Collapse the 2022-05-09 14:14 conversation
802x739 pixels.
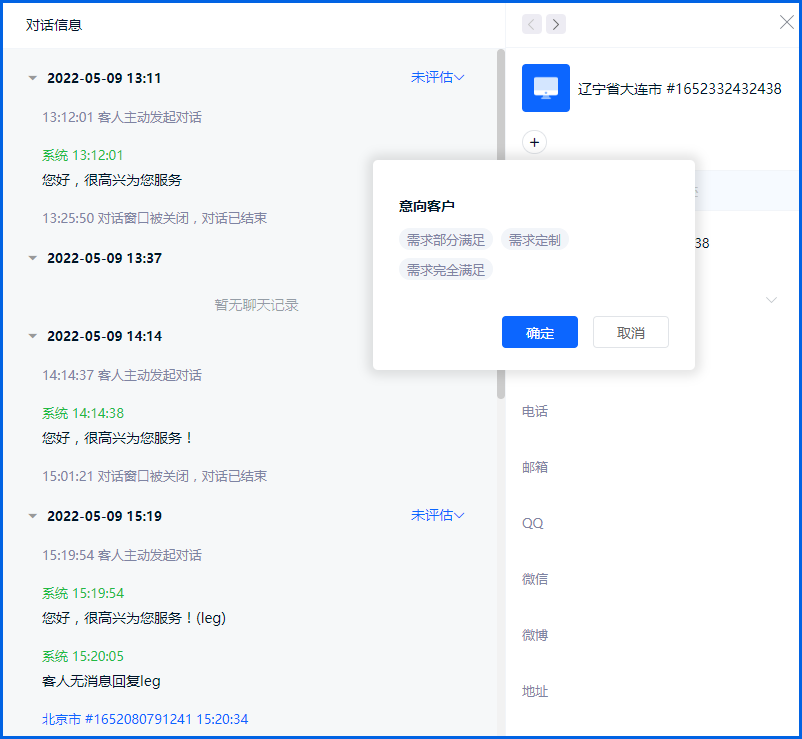[x=33, y=336]
